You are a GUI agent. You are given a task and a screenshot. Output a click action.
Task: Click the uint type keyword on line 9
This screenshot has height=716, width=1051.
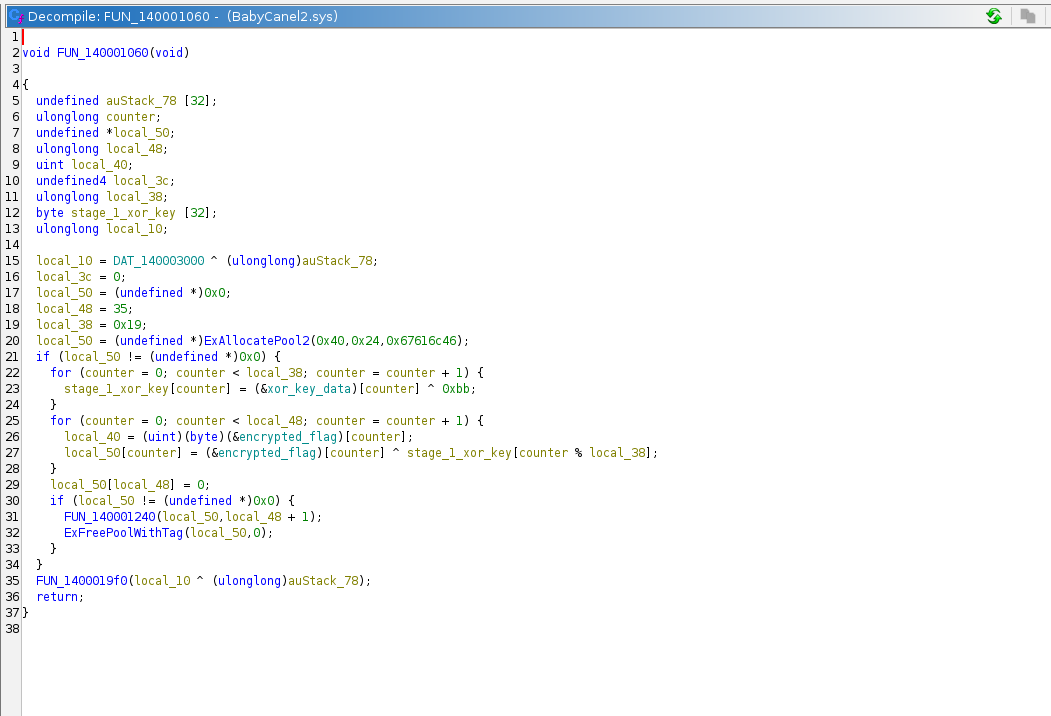click(x=50, y=165)
